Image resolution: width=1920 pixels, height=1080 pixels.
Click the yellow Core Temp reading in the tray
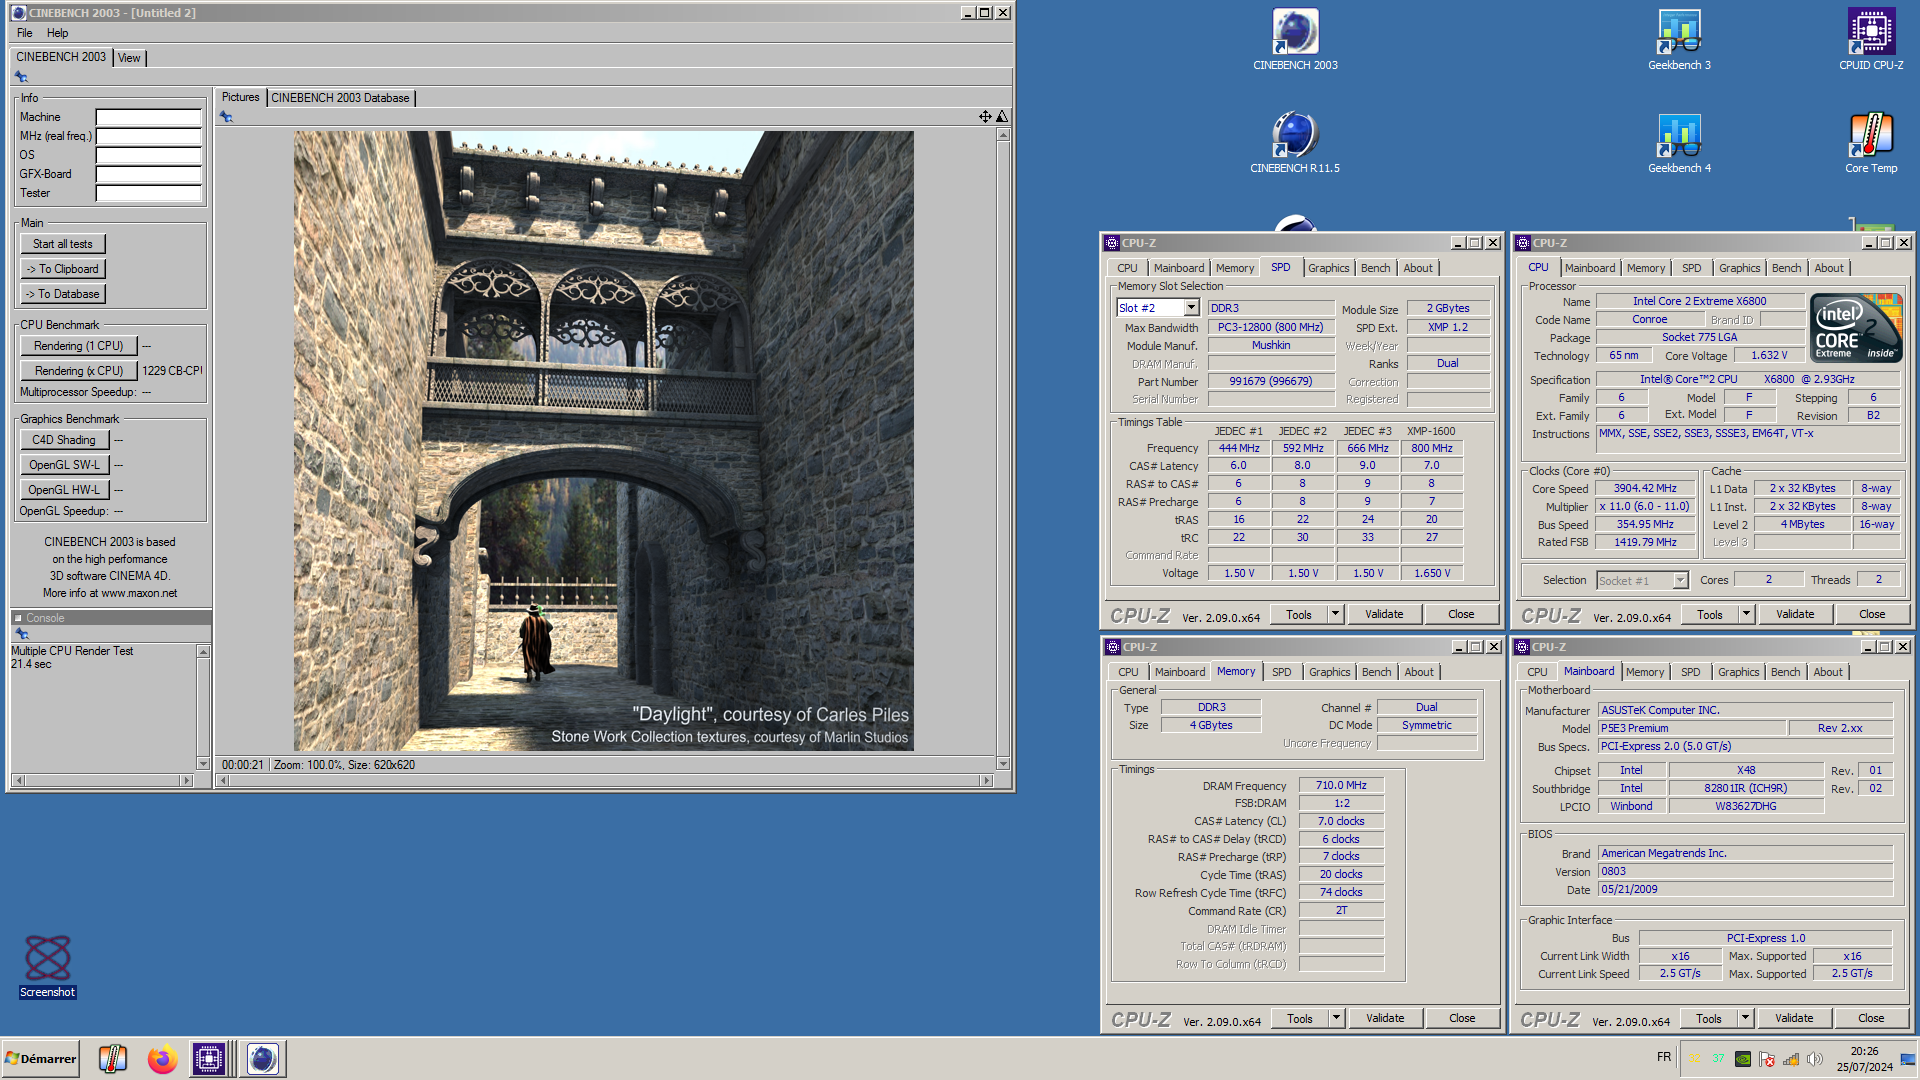1694,1057
